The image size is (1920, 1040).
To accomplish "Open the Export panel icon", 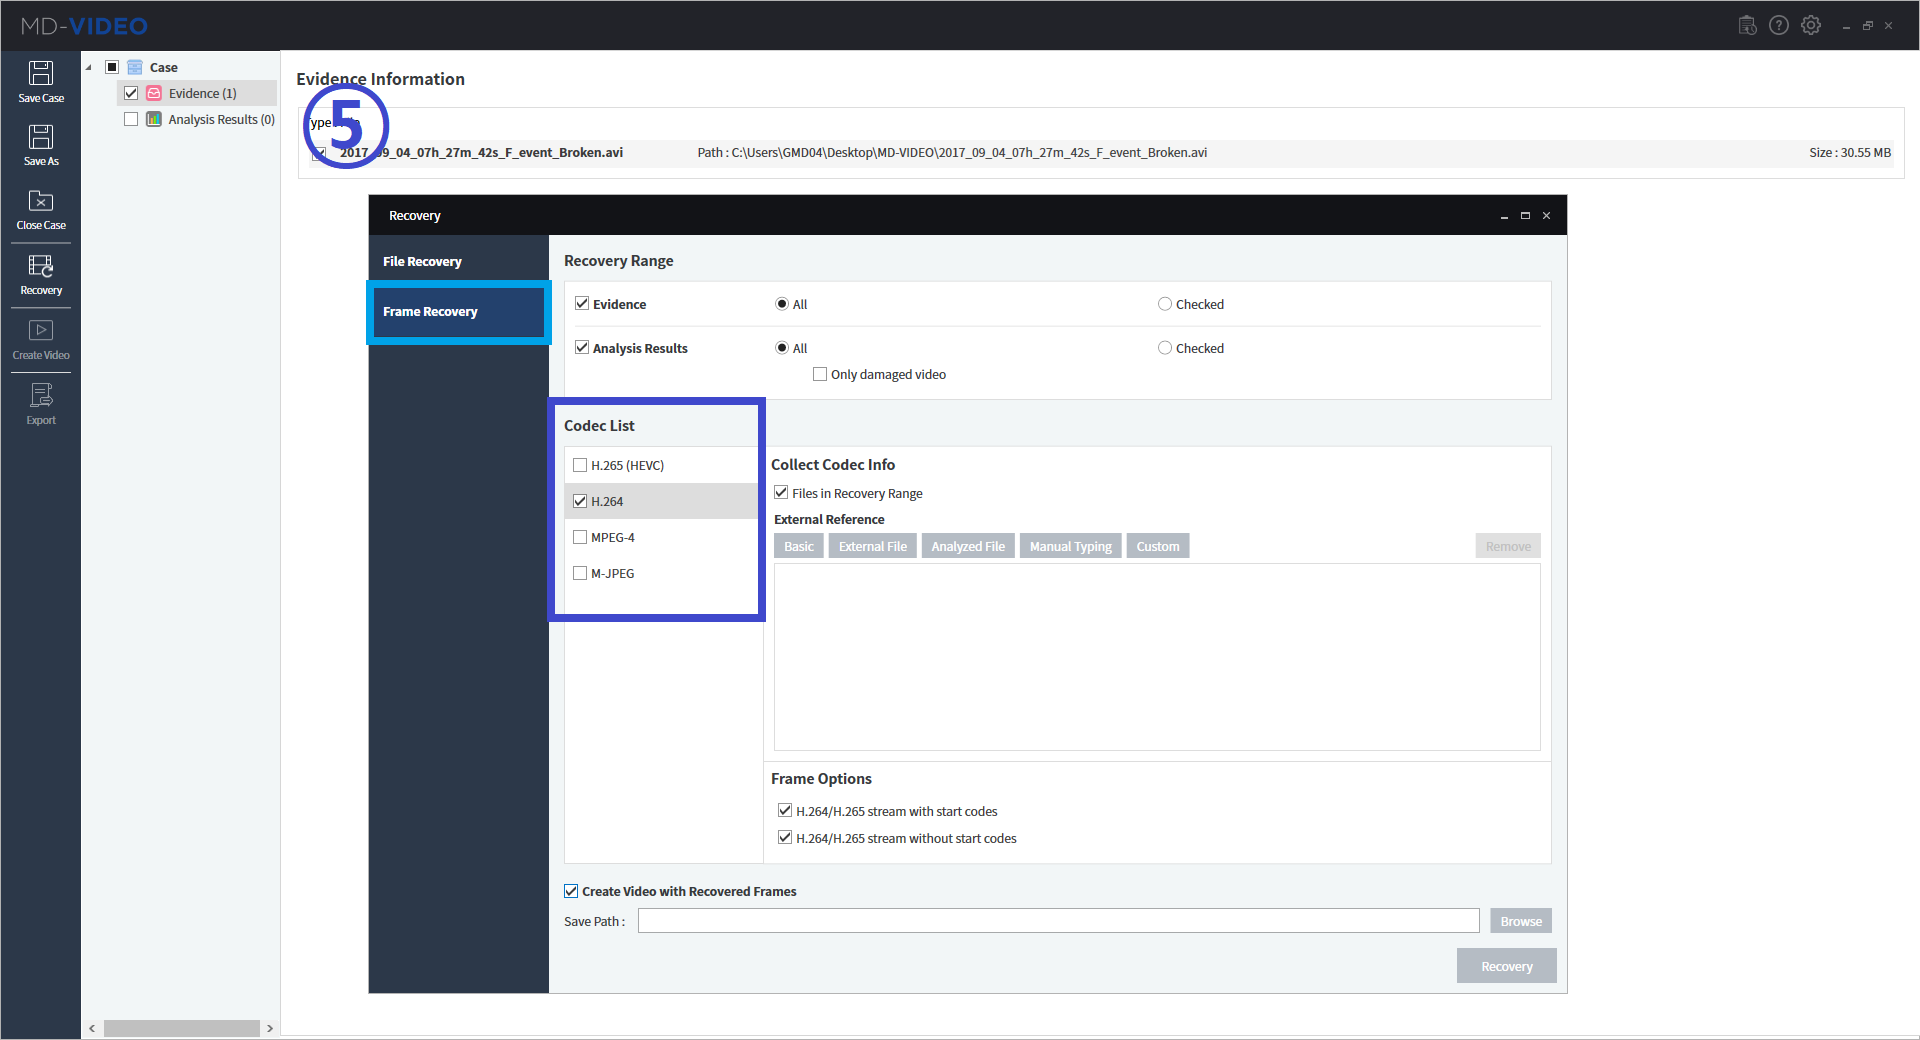I will 40,402.
